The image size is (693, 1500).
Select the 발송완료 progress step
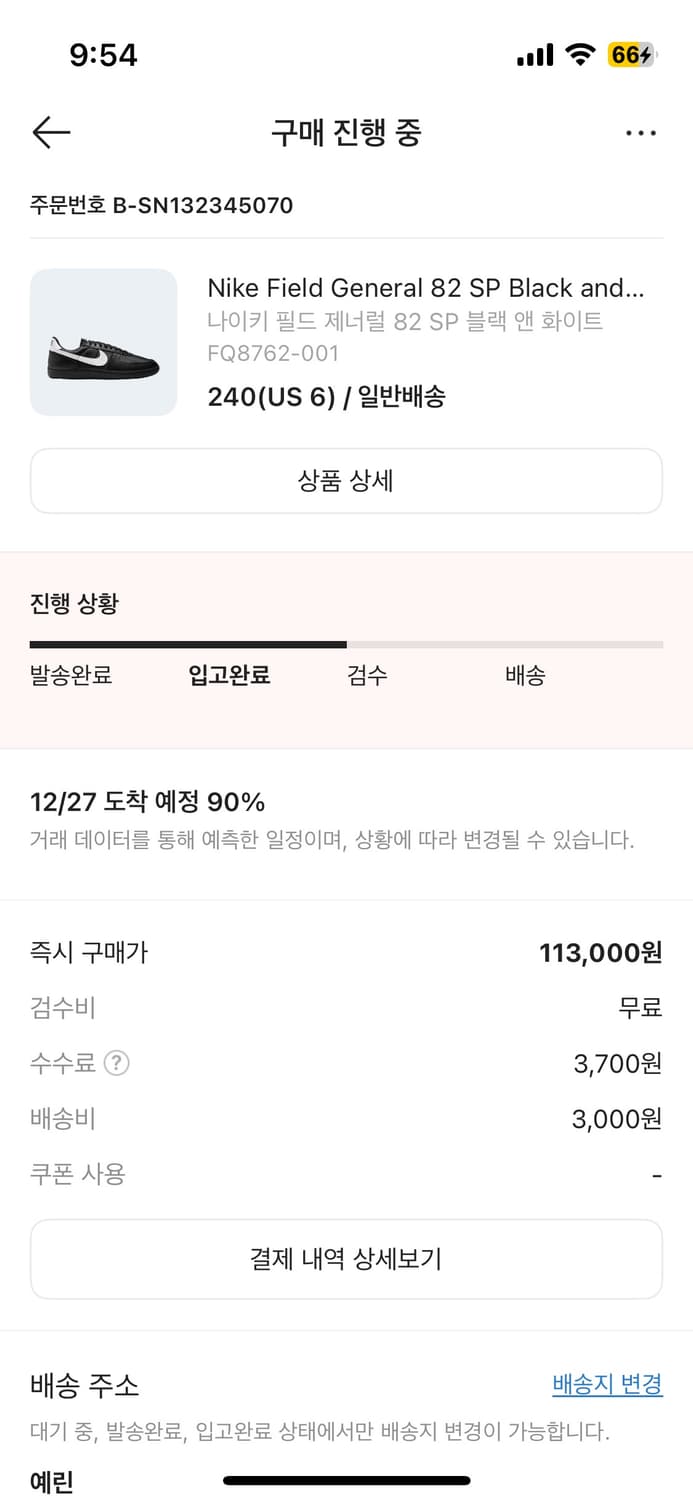point(70,676)
